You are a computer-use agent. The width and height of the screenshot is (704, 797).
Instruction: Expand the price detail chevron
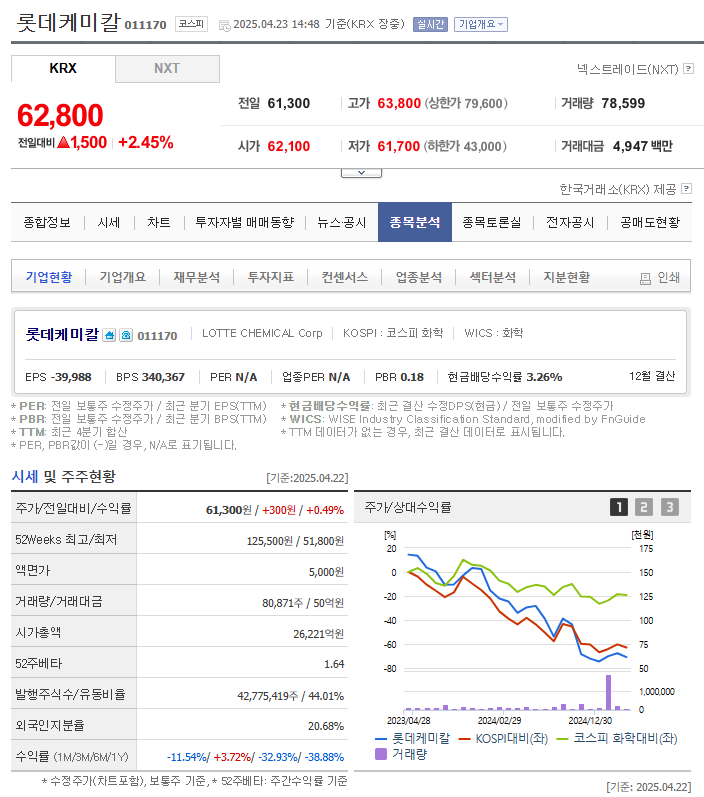click(361, 173)
